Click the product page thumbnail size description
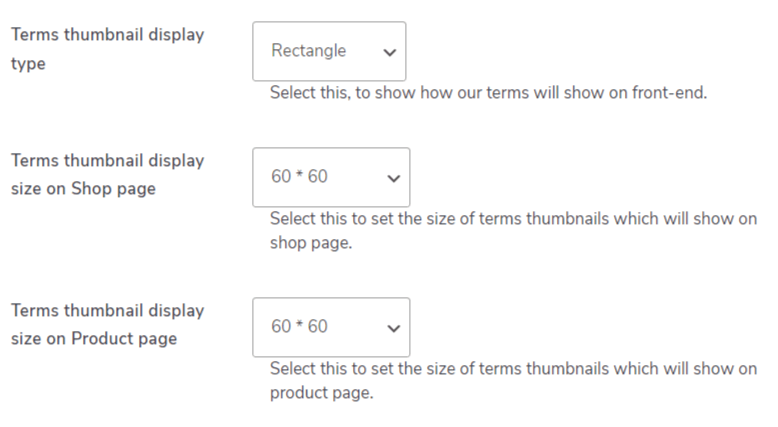This screenshot has height=427, width=778. (513, 369)
